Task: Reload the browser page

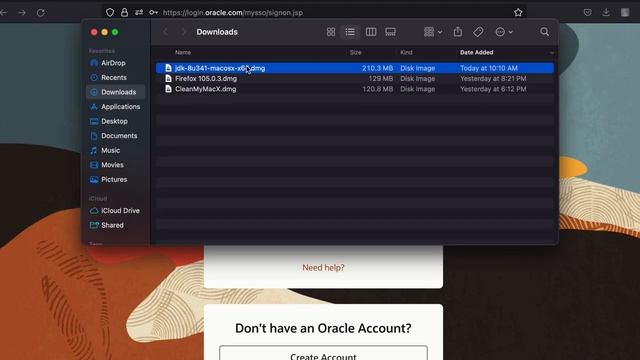Action: tap(41, 13)
